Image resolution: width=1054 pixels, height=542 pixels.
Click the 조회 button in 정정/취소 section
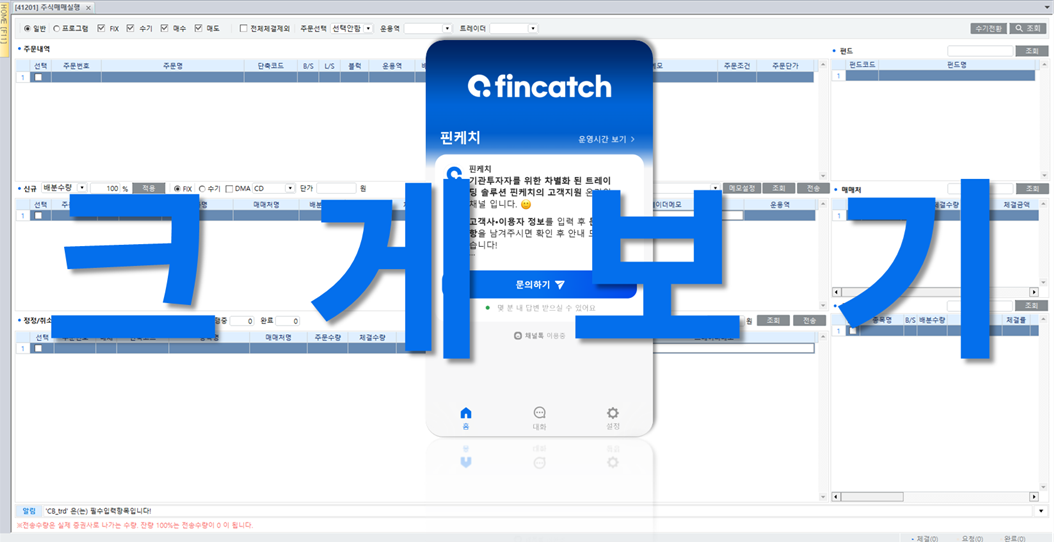click(x=773, y=321)
